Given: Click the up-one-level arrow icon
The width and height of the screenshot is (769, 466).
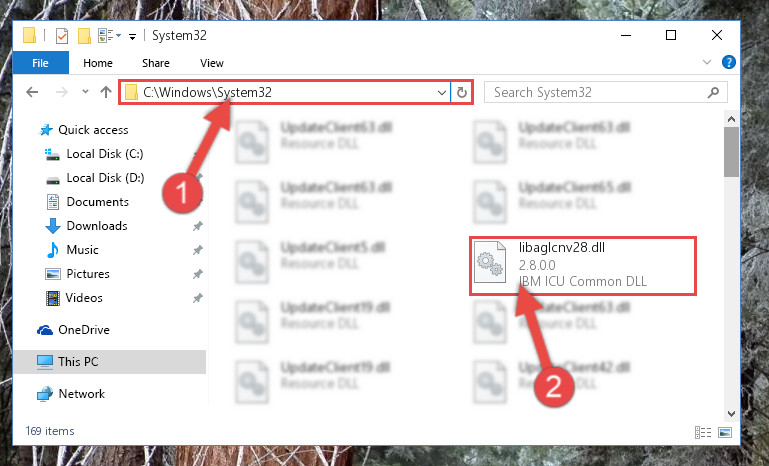Looking at the screenshot, I should tap(105, 92).
